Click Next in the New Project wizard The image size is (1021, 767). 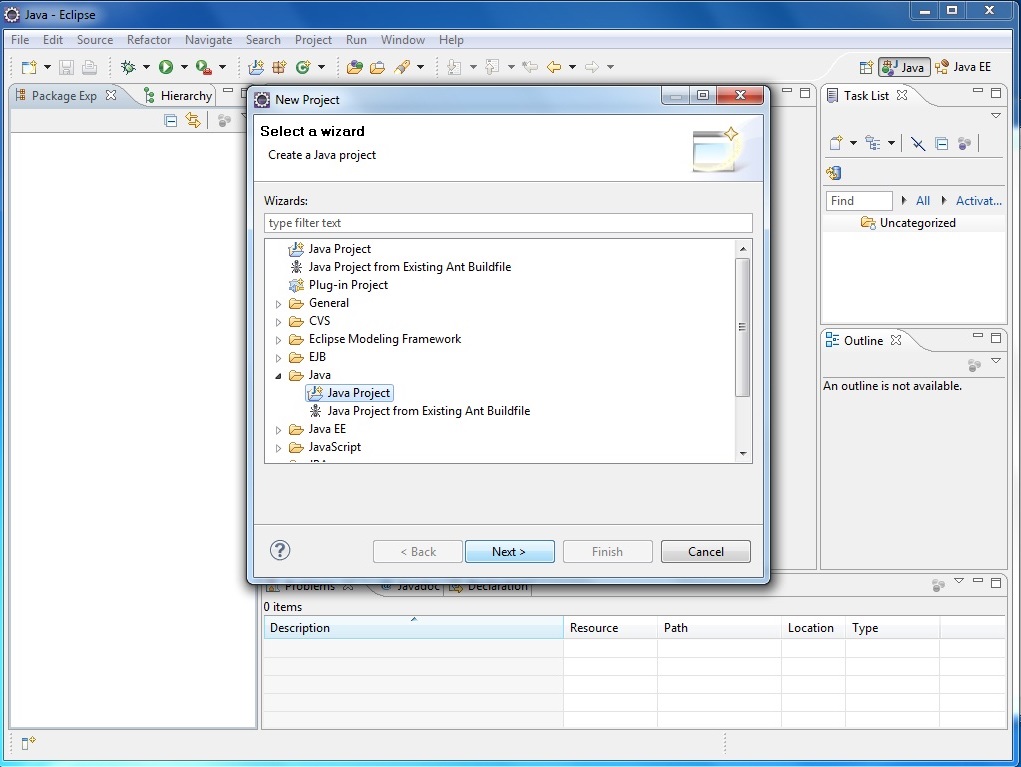coord(509,551)
